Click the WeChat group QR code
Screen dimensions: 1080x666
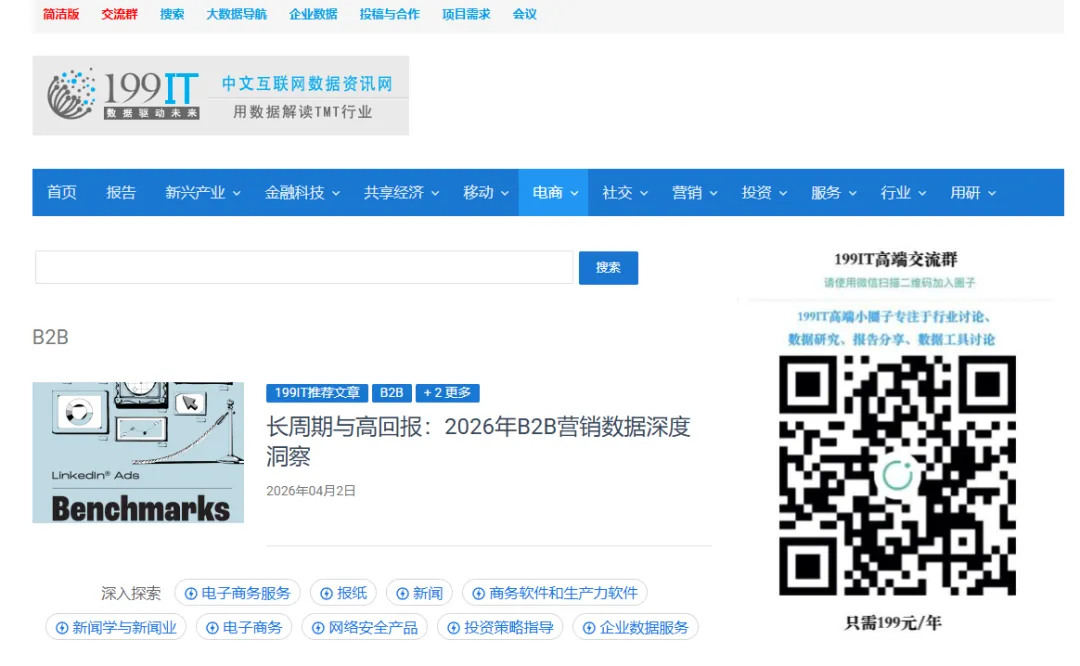(x=897, y=475)
